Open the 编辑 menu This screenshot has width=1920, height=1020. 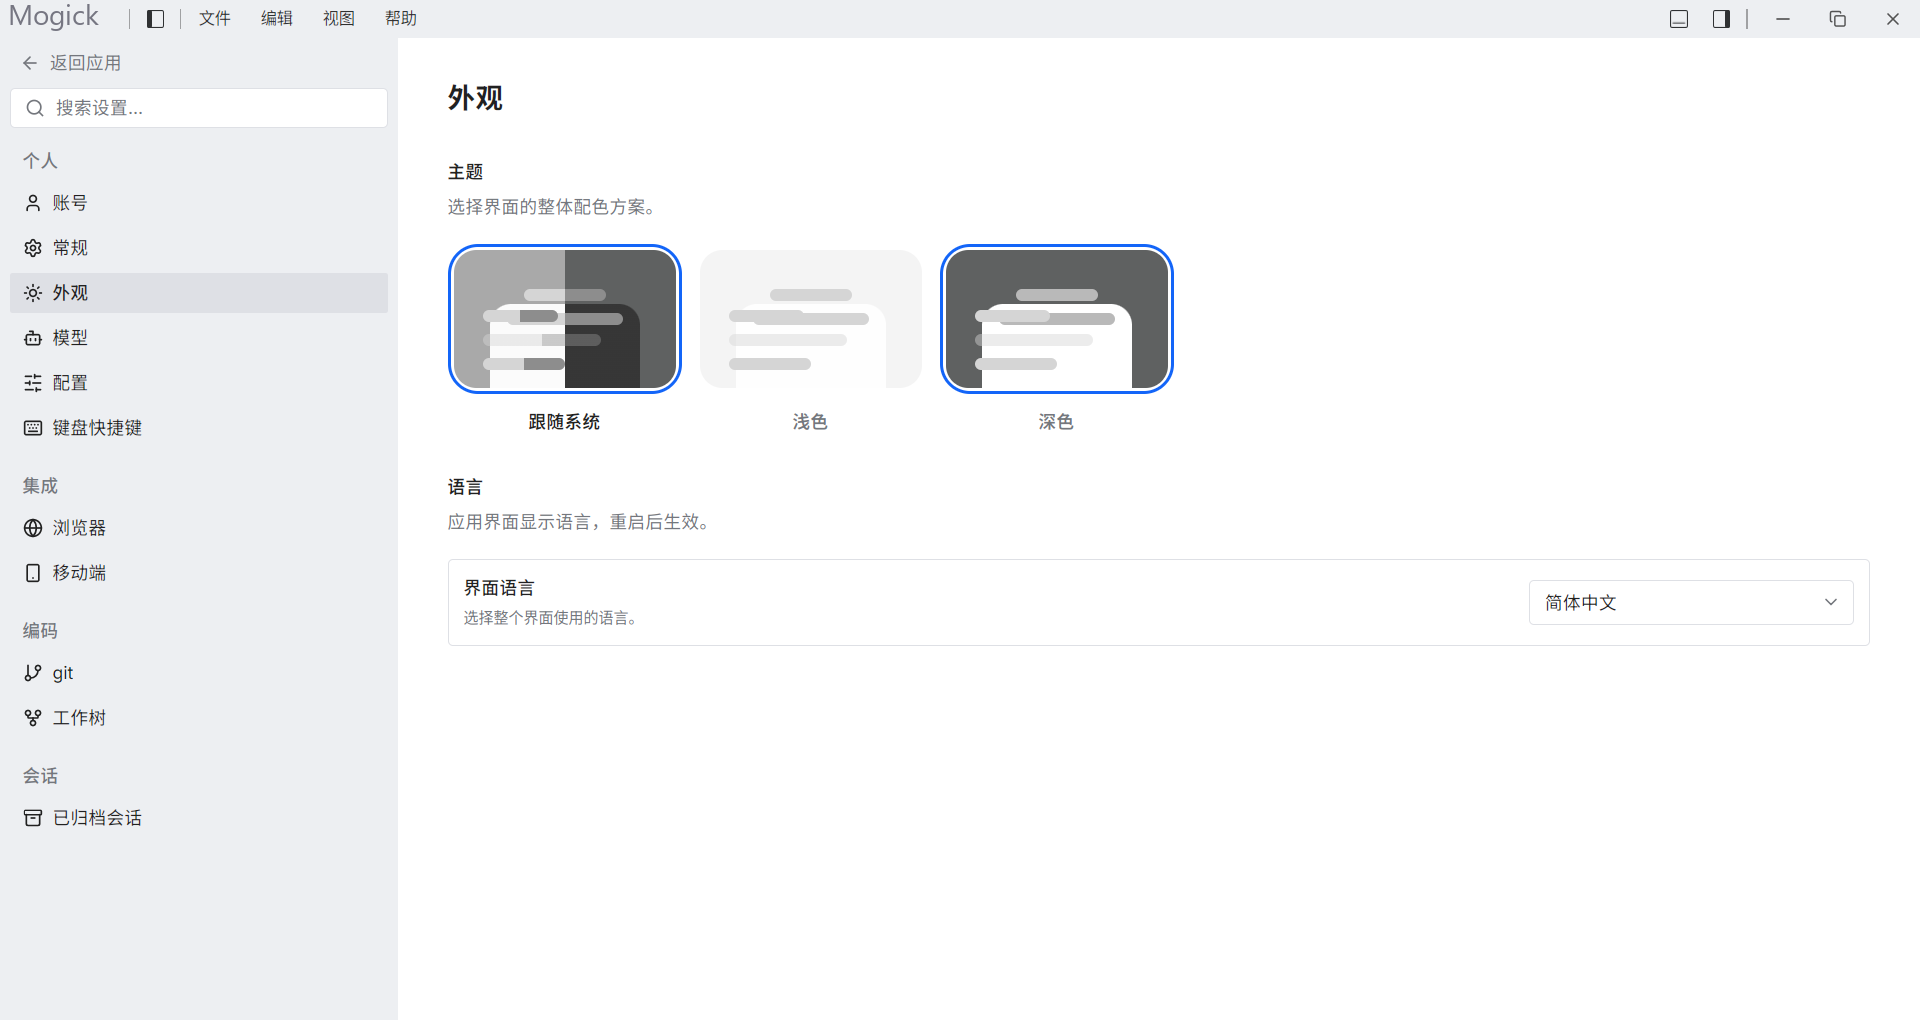pyautogui.click(x=277, y=19)
